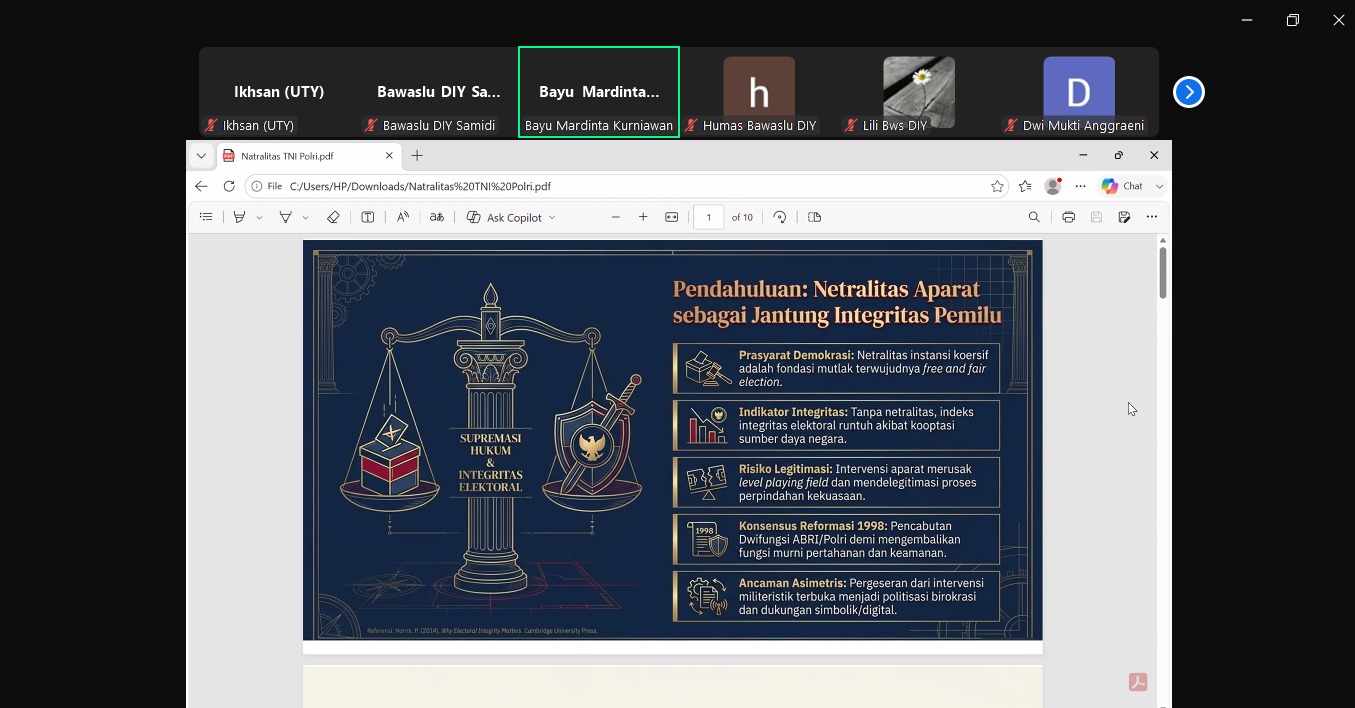Click the Save as icon
Viewport: 1355px width, 708px height.
tap(1124, 217)
